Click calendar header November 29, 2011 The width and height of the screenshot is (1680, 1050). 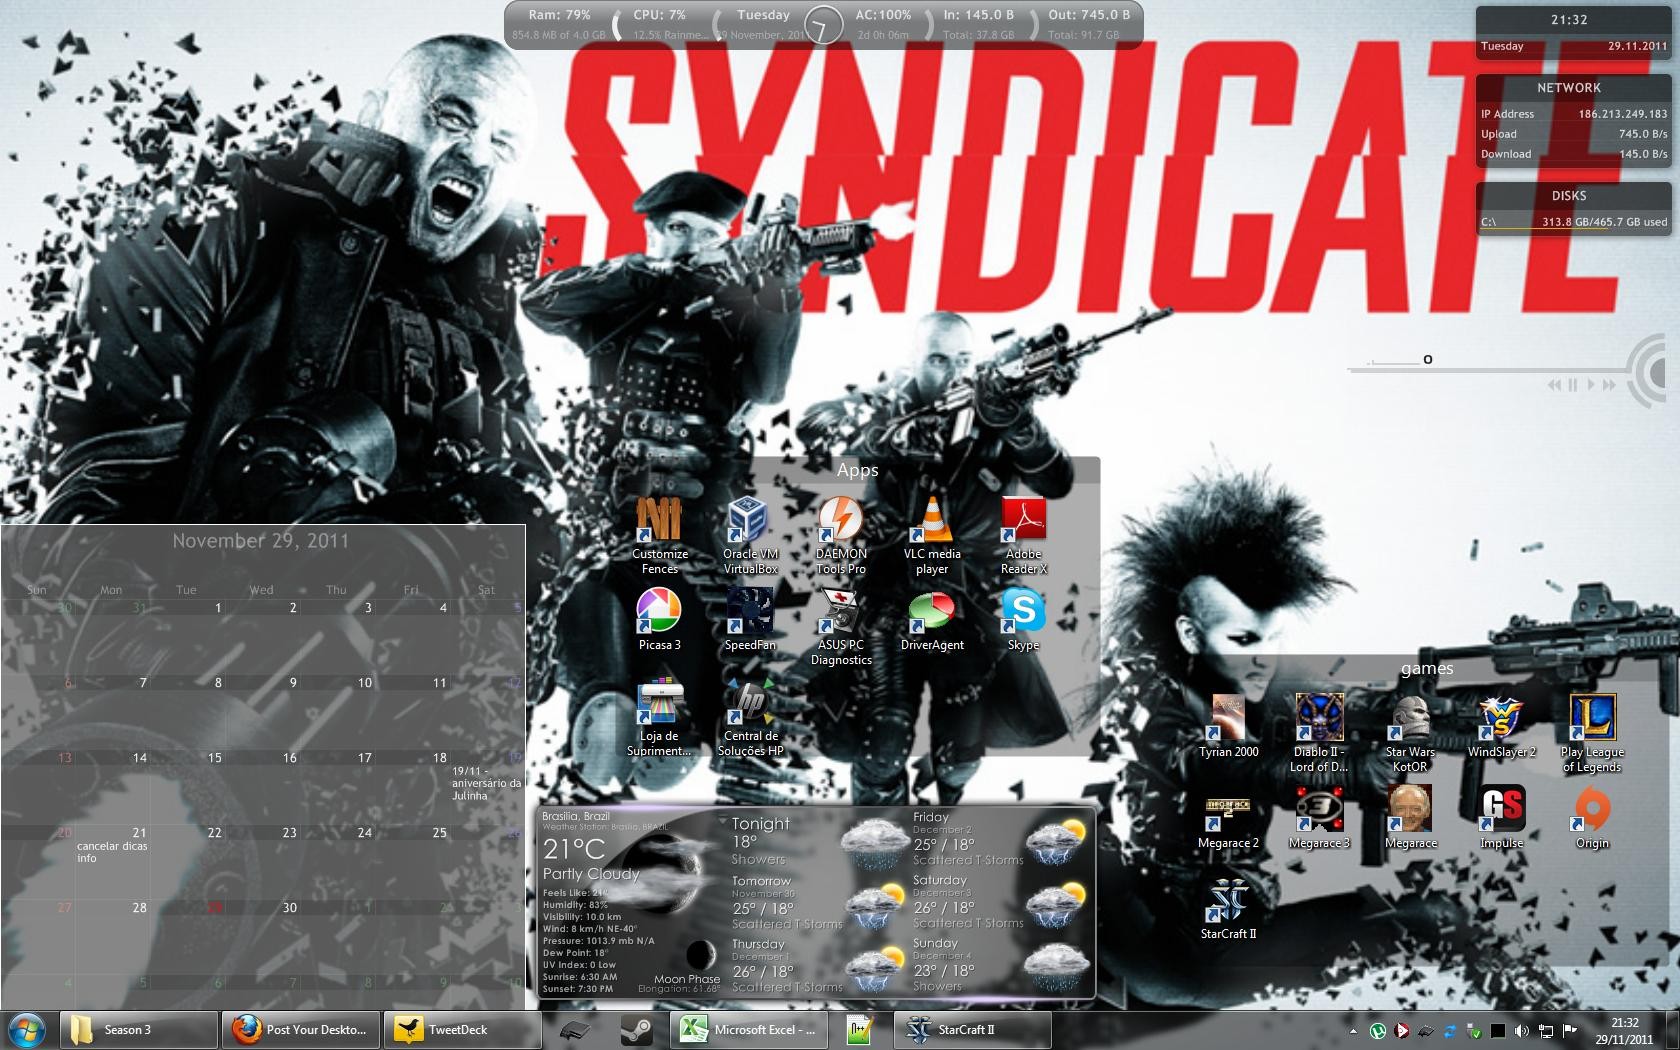[260, 541]
